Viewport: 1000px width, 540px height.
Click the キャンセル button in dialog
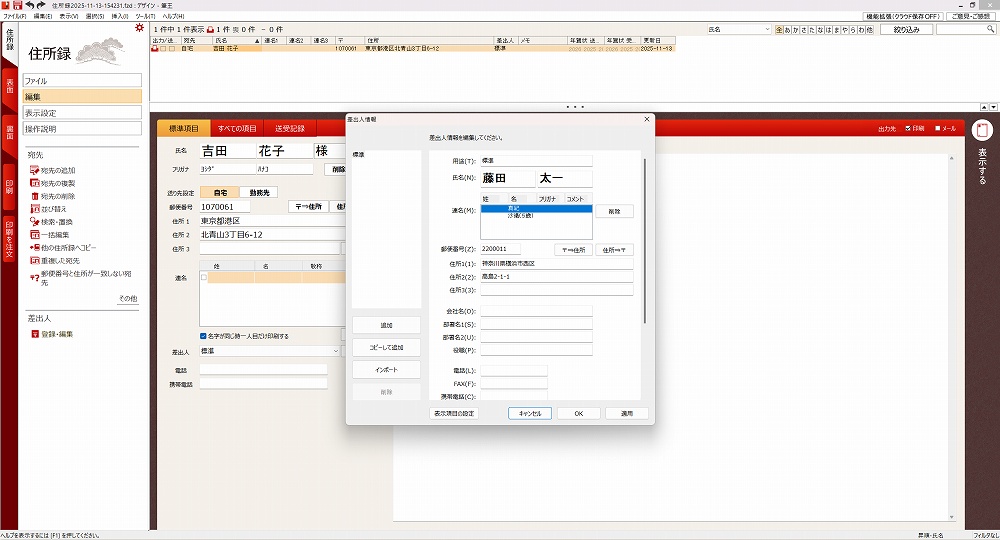coord(529,413)
